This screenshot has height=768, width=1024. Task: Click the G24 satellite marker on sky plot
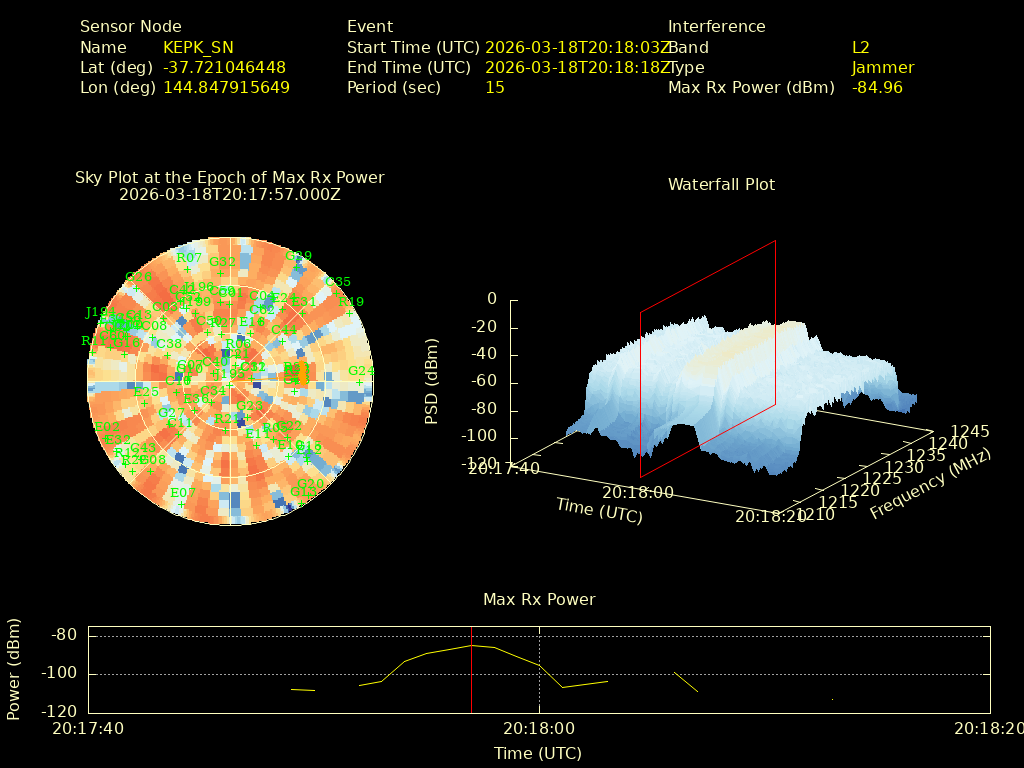[x=359, y=382]
